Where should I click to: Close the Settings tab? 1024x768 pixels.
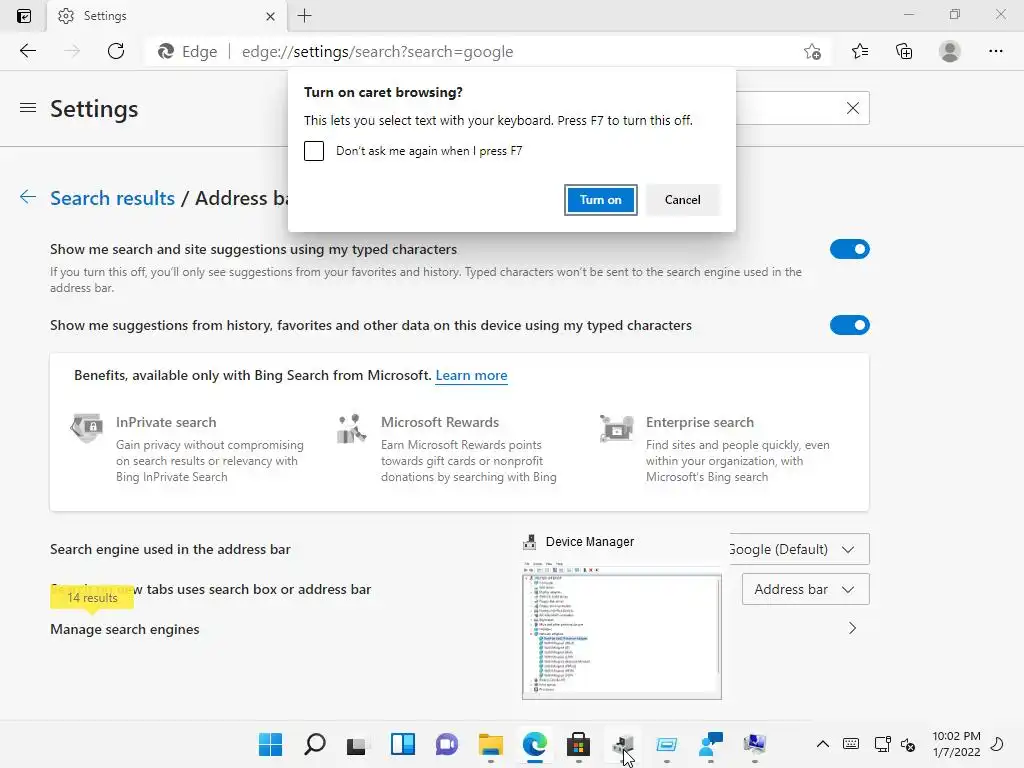pyautogui.click(x=270, y=16)
